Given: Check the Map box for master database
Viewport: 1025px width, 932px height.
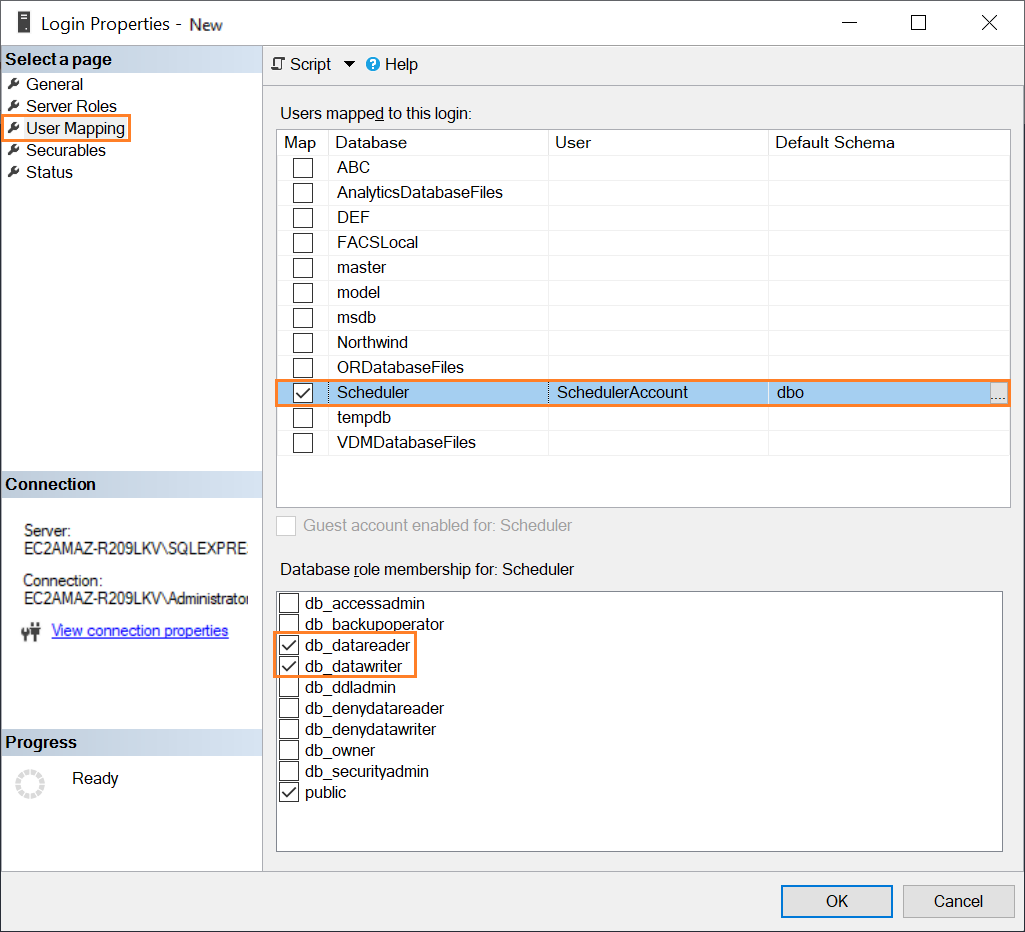Looking at the screenshot, I should tap(303, 268).
